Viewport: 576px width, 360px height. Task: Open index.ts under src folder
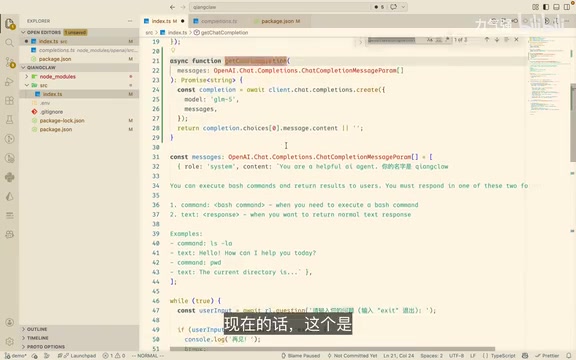[x=79, y=94]
